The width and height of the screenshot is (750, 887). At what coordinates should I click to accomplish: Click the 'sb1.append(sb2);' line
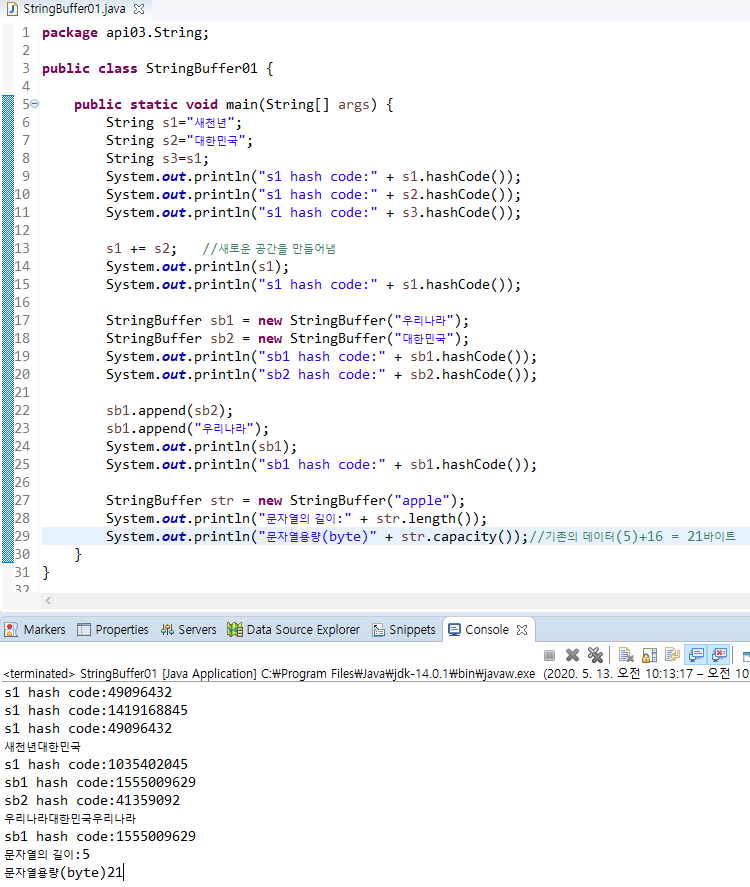[169, 411]
